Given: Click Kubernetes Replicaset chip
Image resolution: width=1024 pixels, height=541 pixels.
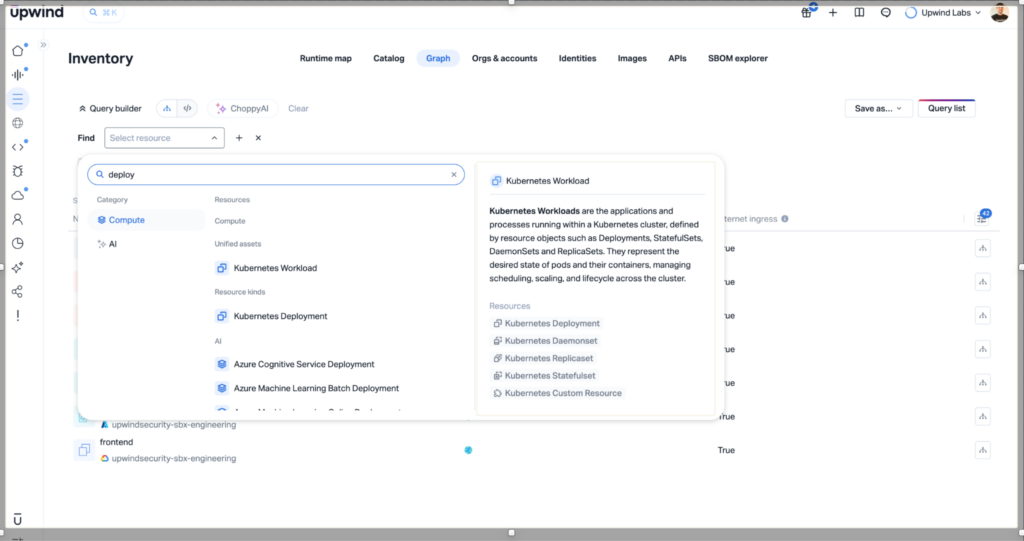Looking at the screenshot, I should (543, 358).
